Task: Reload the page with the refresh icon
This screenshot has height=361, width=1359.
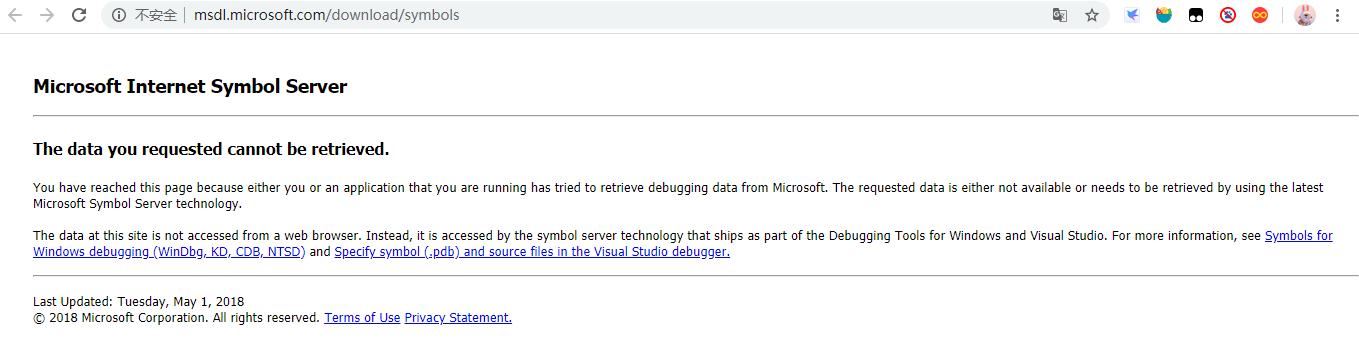Action: click(x=79, y=15)
